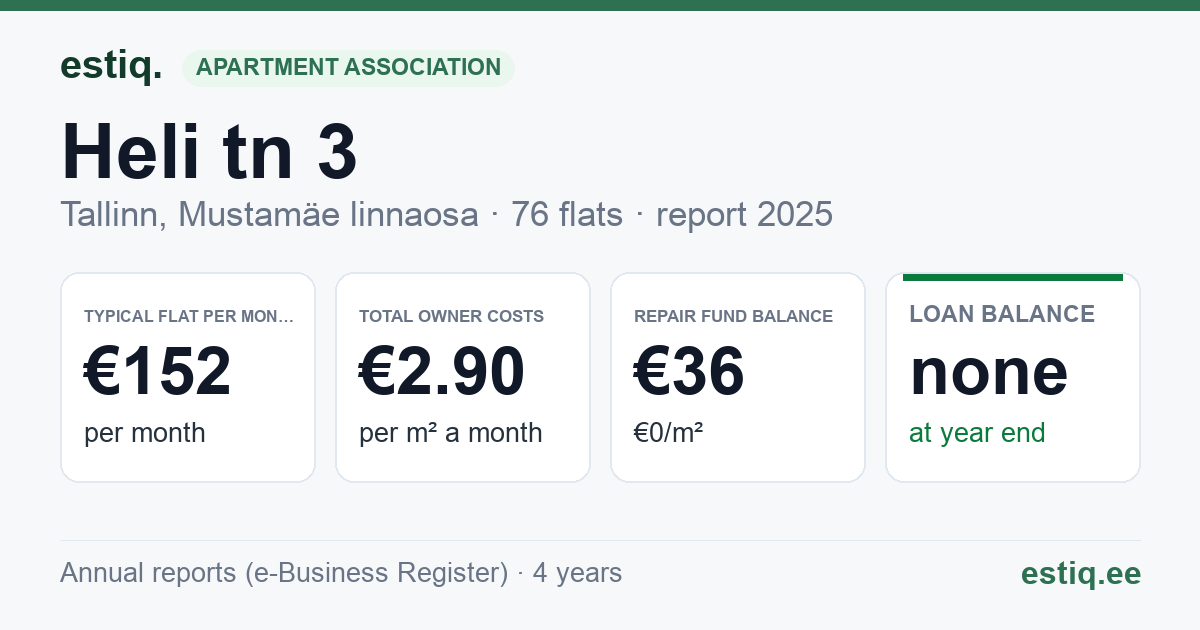Open the Total Owner Costs card
This screenshot has width=1200, height=630.
tap(463, 377)
